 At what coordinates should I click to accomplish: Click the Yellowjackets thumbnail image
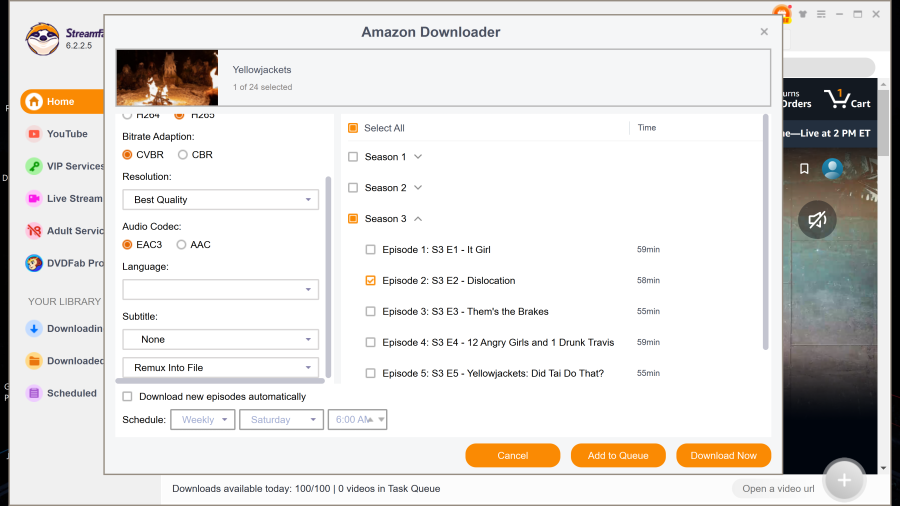click(x=167, y=77)
